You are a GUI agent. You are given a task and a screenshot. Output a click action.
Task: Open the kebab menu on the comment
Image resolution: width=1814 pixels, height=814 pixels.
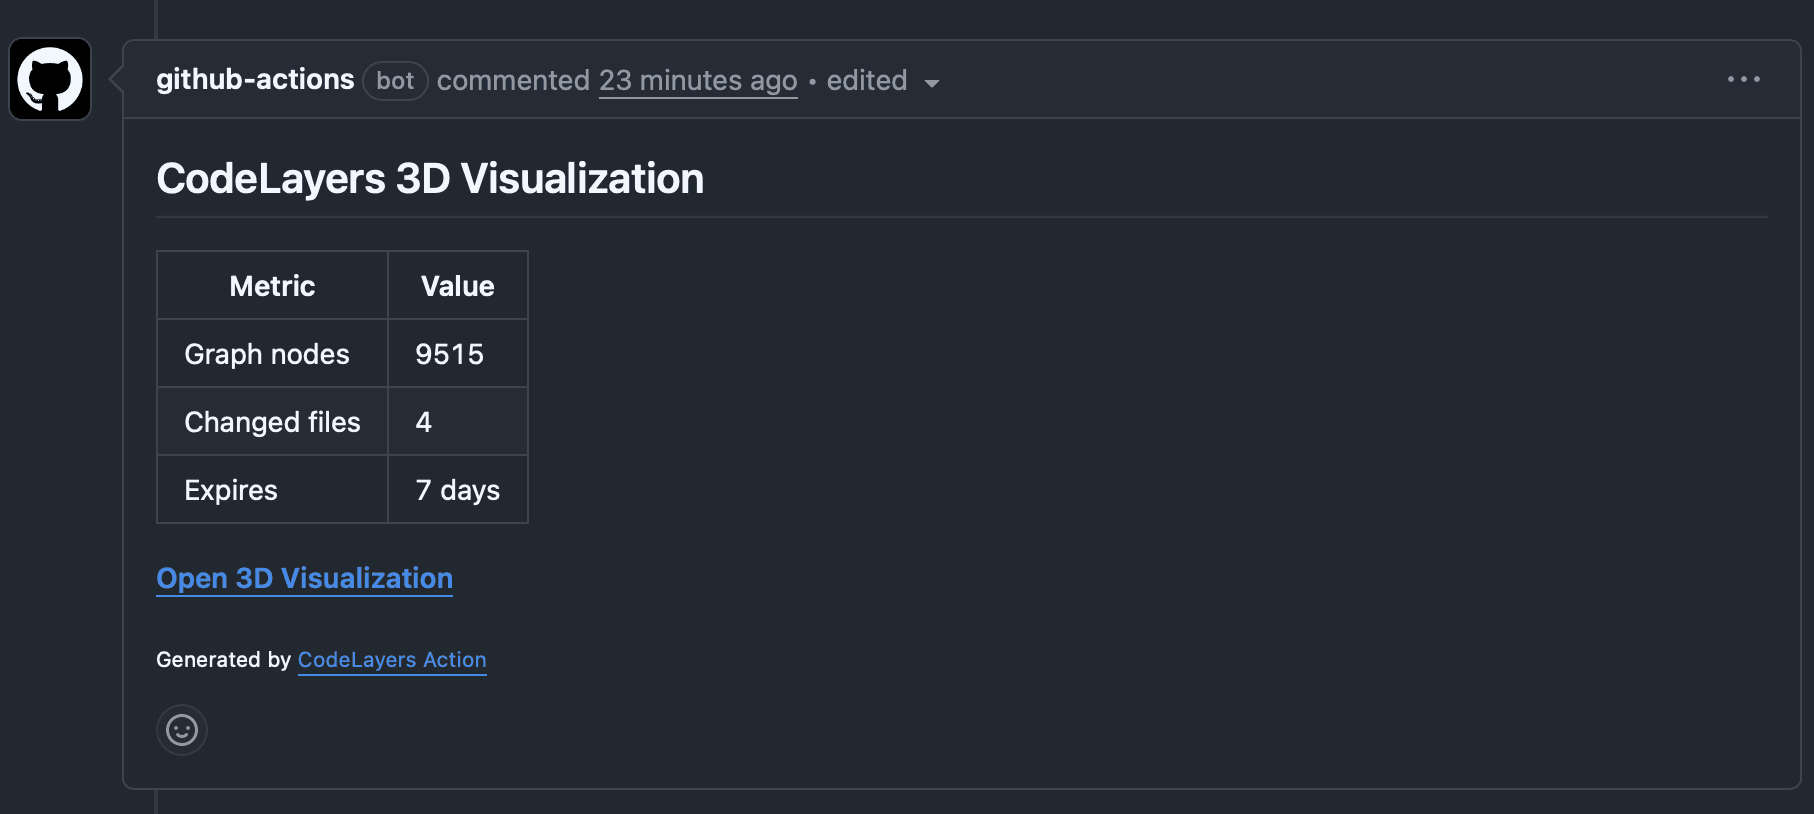[x=1743, y=80]
